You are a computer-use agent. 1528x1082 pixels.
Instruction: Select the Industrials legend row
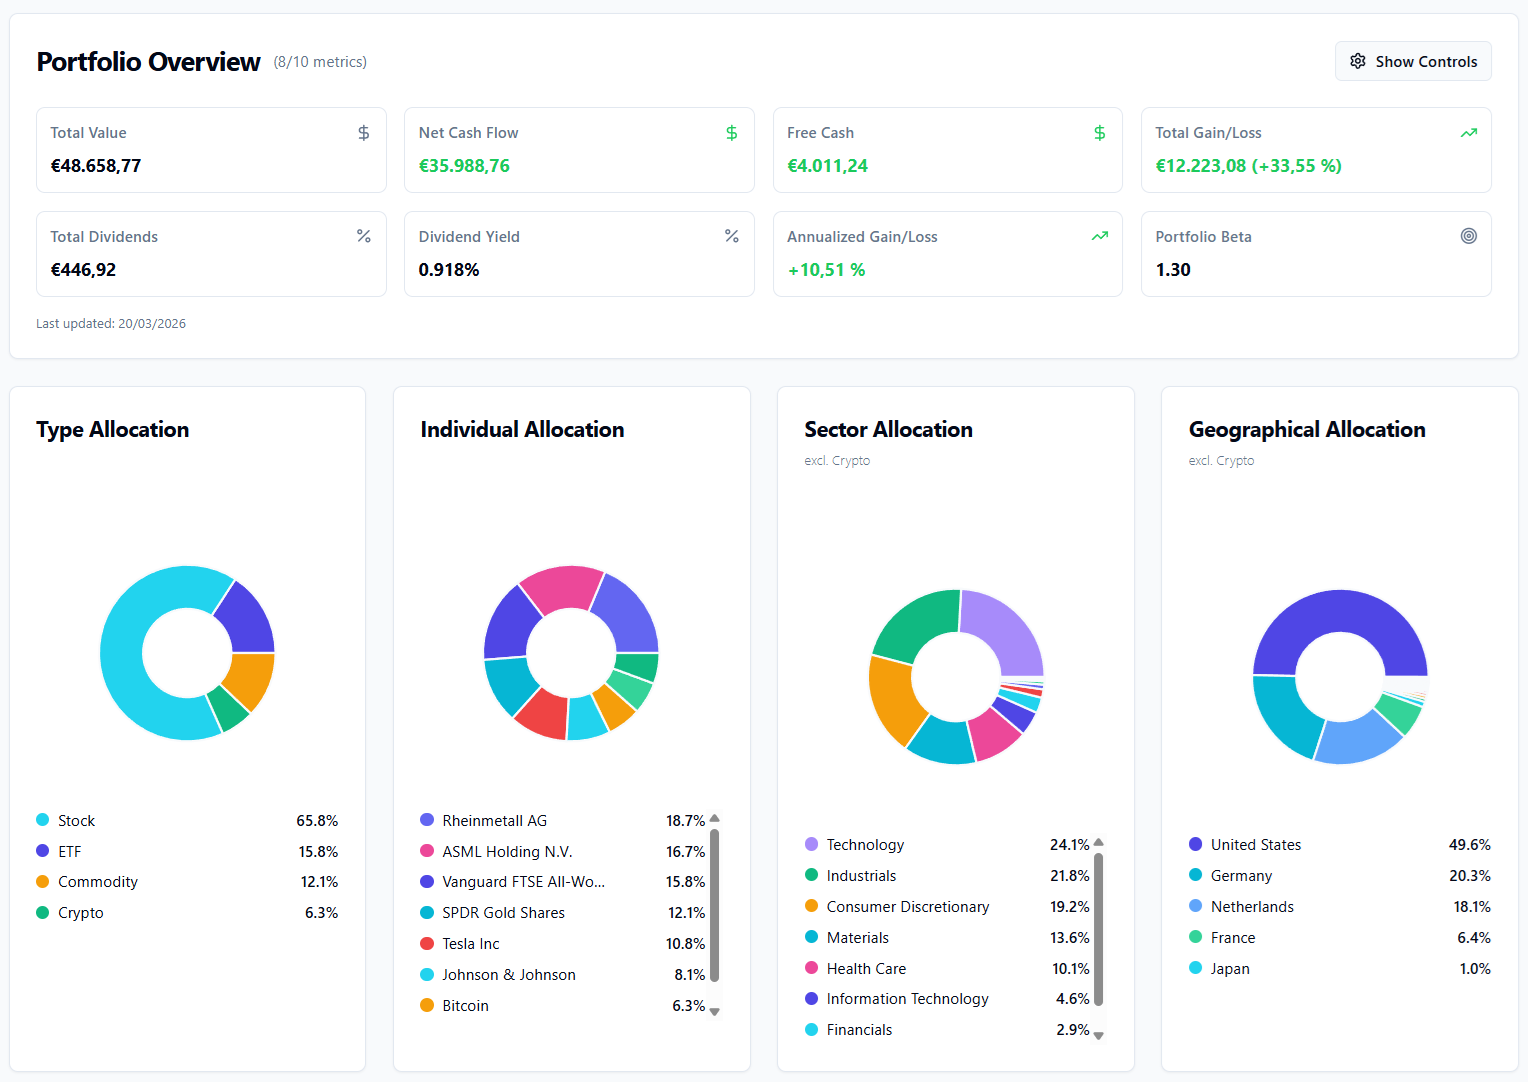947,875
